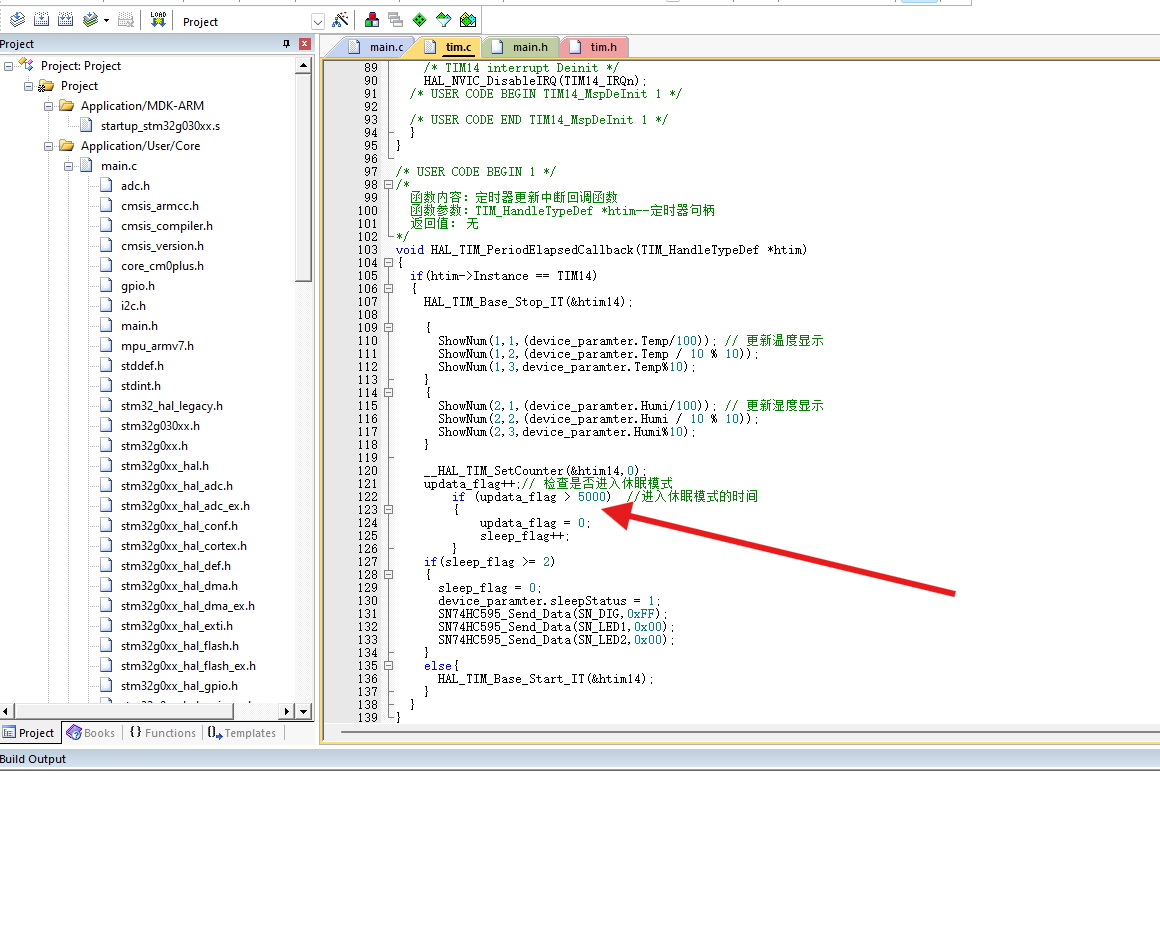Viewport: 1160px width, 926px height.
Task: Click the stm32g0xx_hal_flash.h file icon
Action: tap(107, 645)
